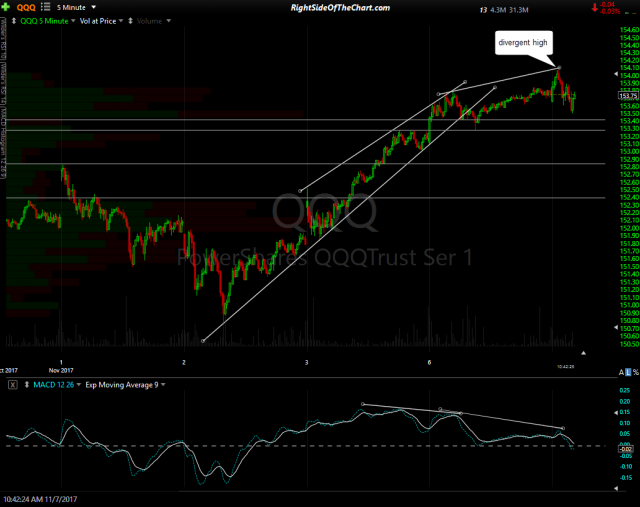
Task: Click the move-arrows icon before QQQ 5 Minute
Action: (13, 21)
